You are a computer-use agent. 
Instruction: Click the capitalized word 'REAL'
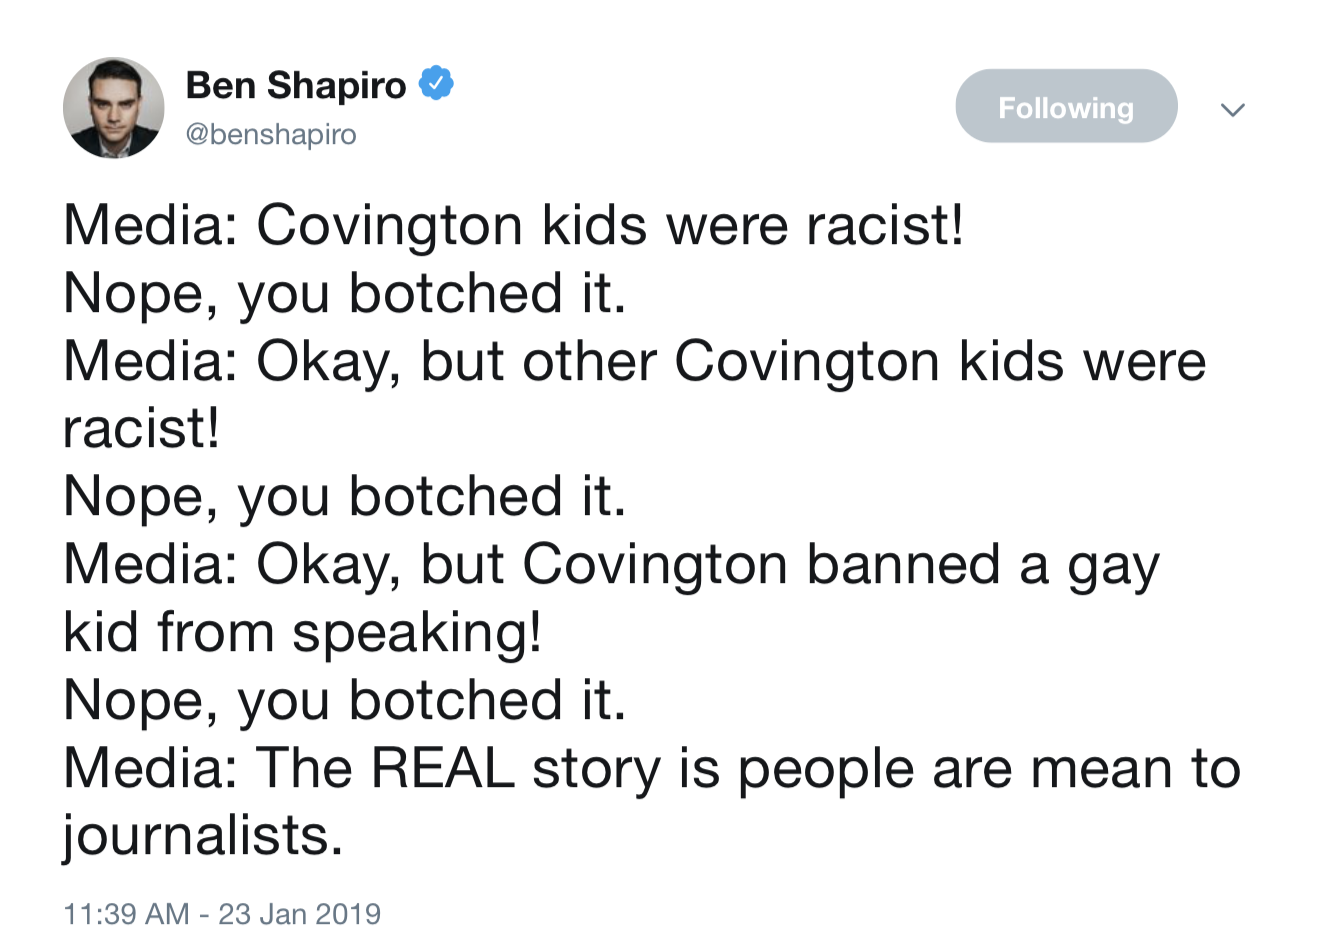point(443,768)
